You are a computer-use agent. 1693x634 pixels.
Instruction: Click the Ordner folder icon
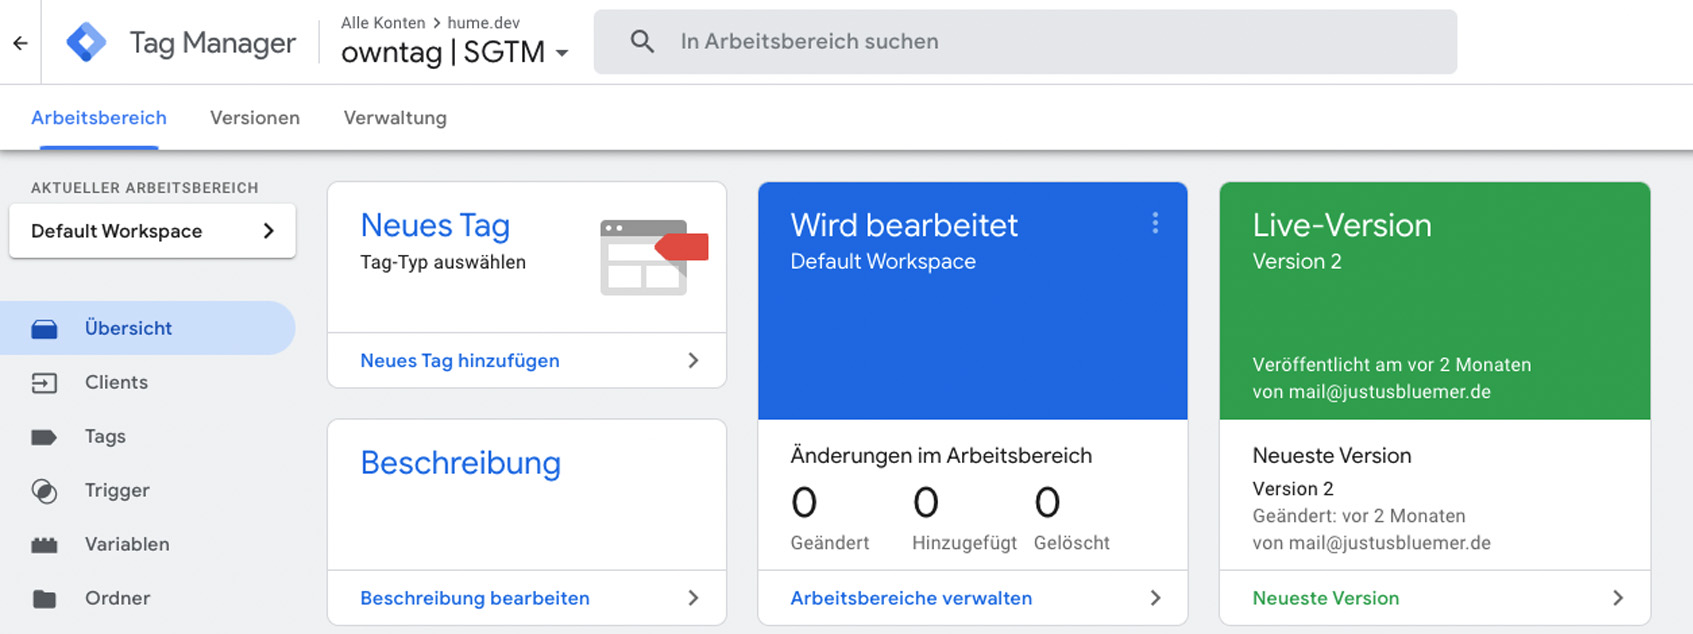click(44, 599)
